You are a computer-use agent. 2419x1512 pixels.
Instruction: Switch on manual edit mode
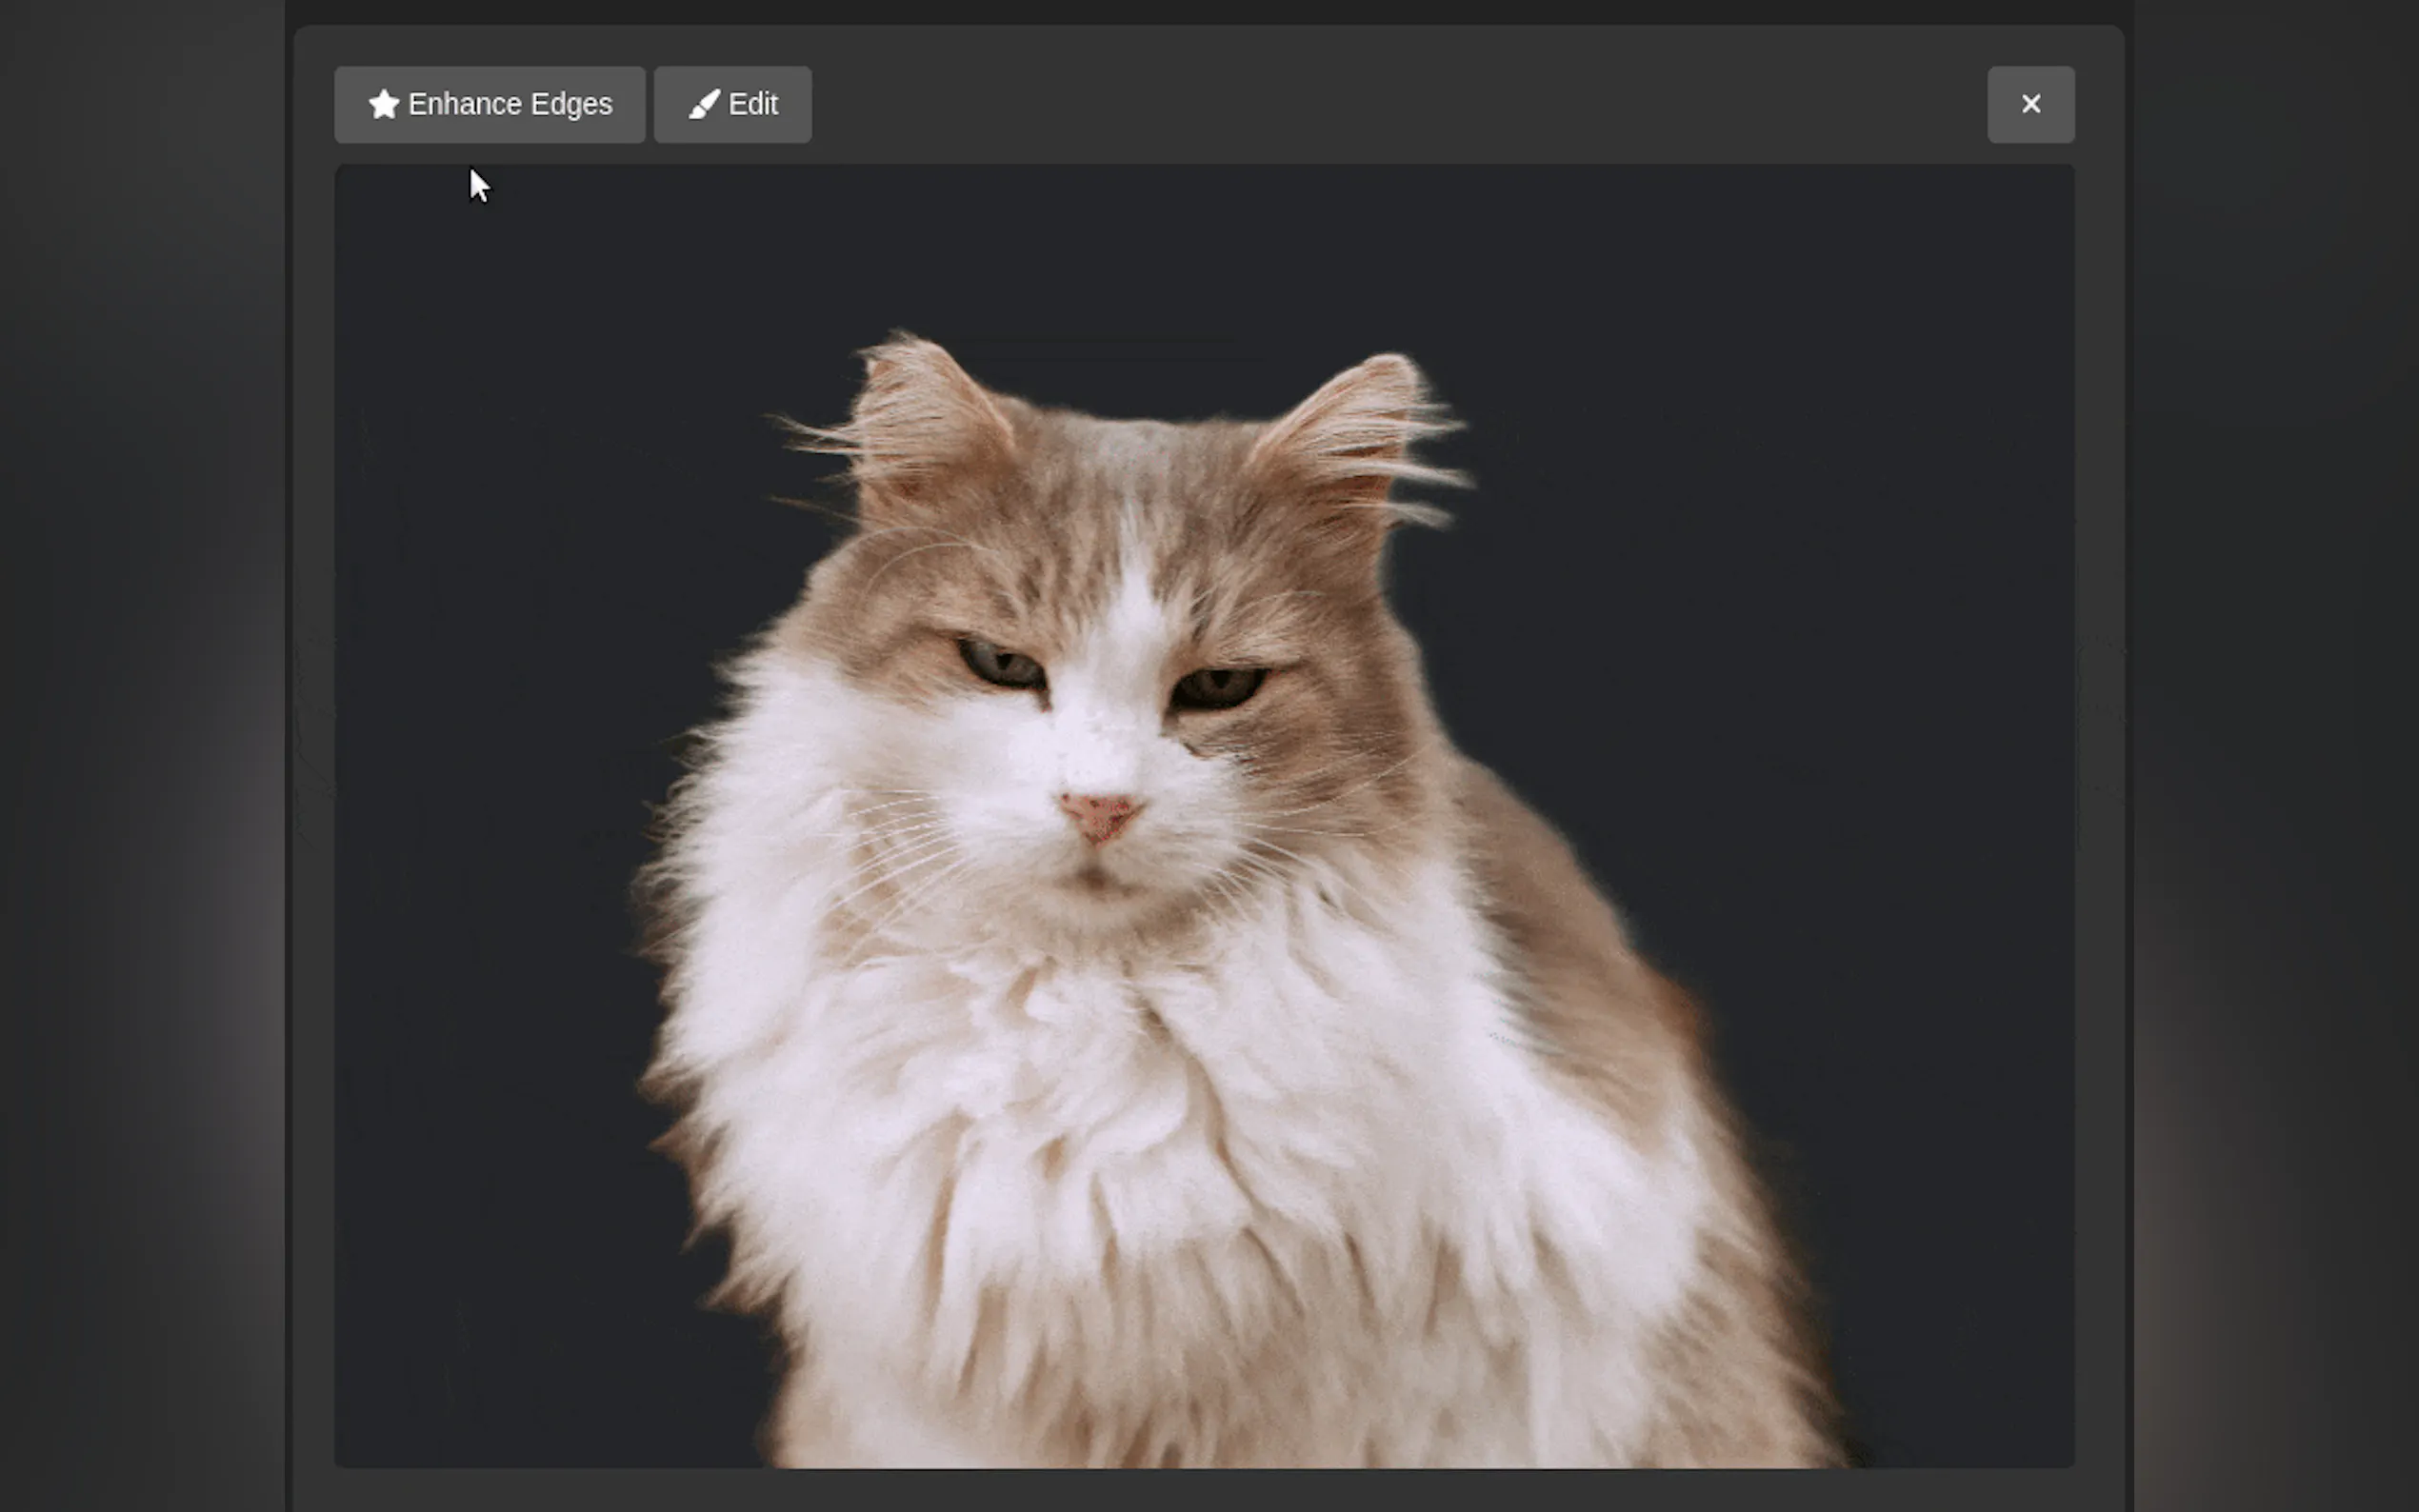coord(732,103)
